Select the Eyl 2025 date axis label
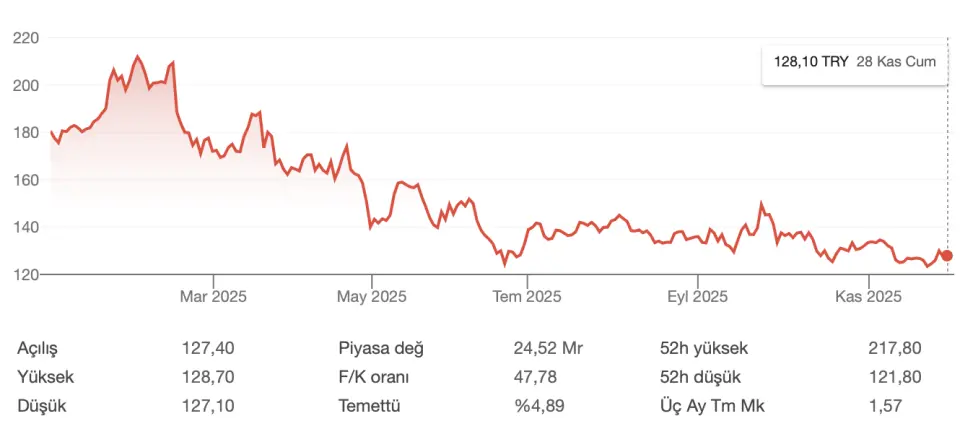960x442 pixels. click(x=696, y=297)
